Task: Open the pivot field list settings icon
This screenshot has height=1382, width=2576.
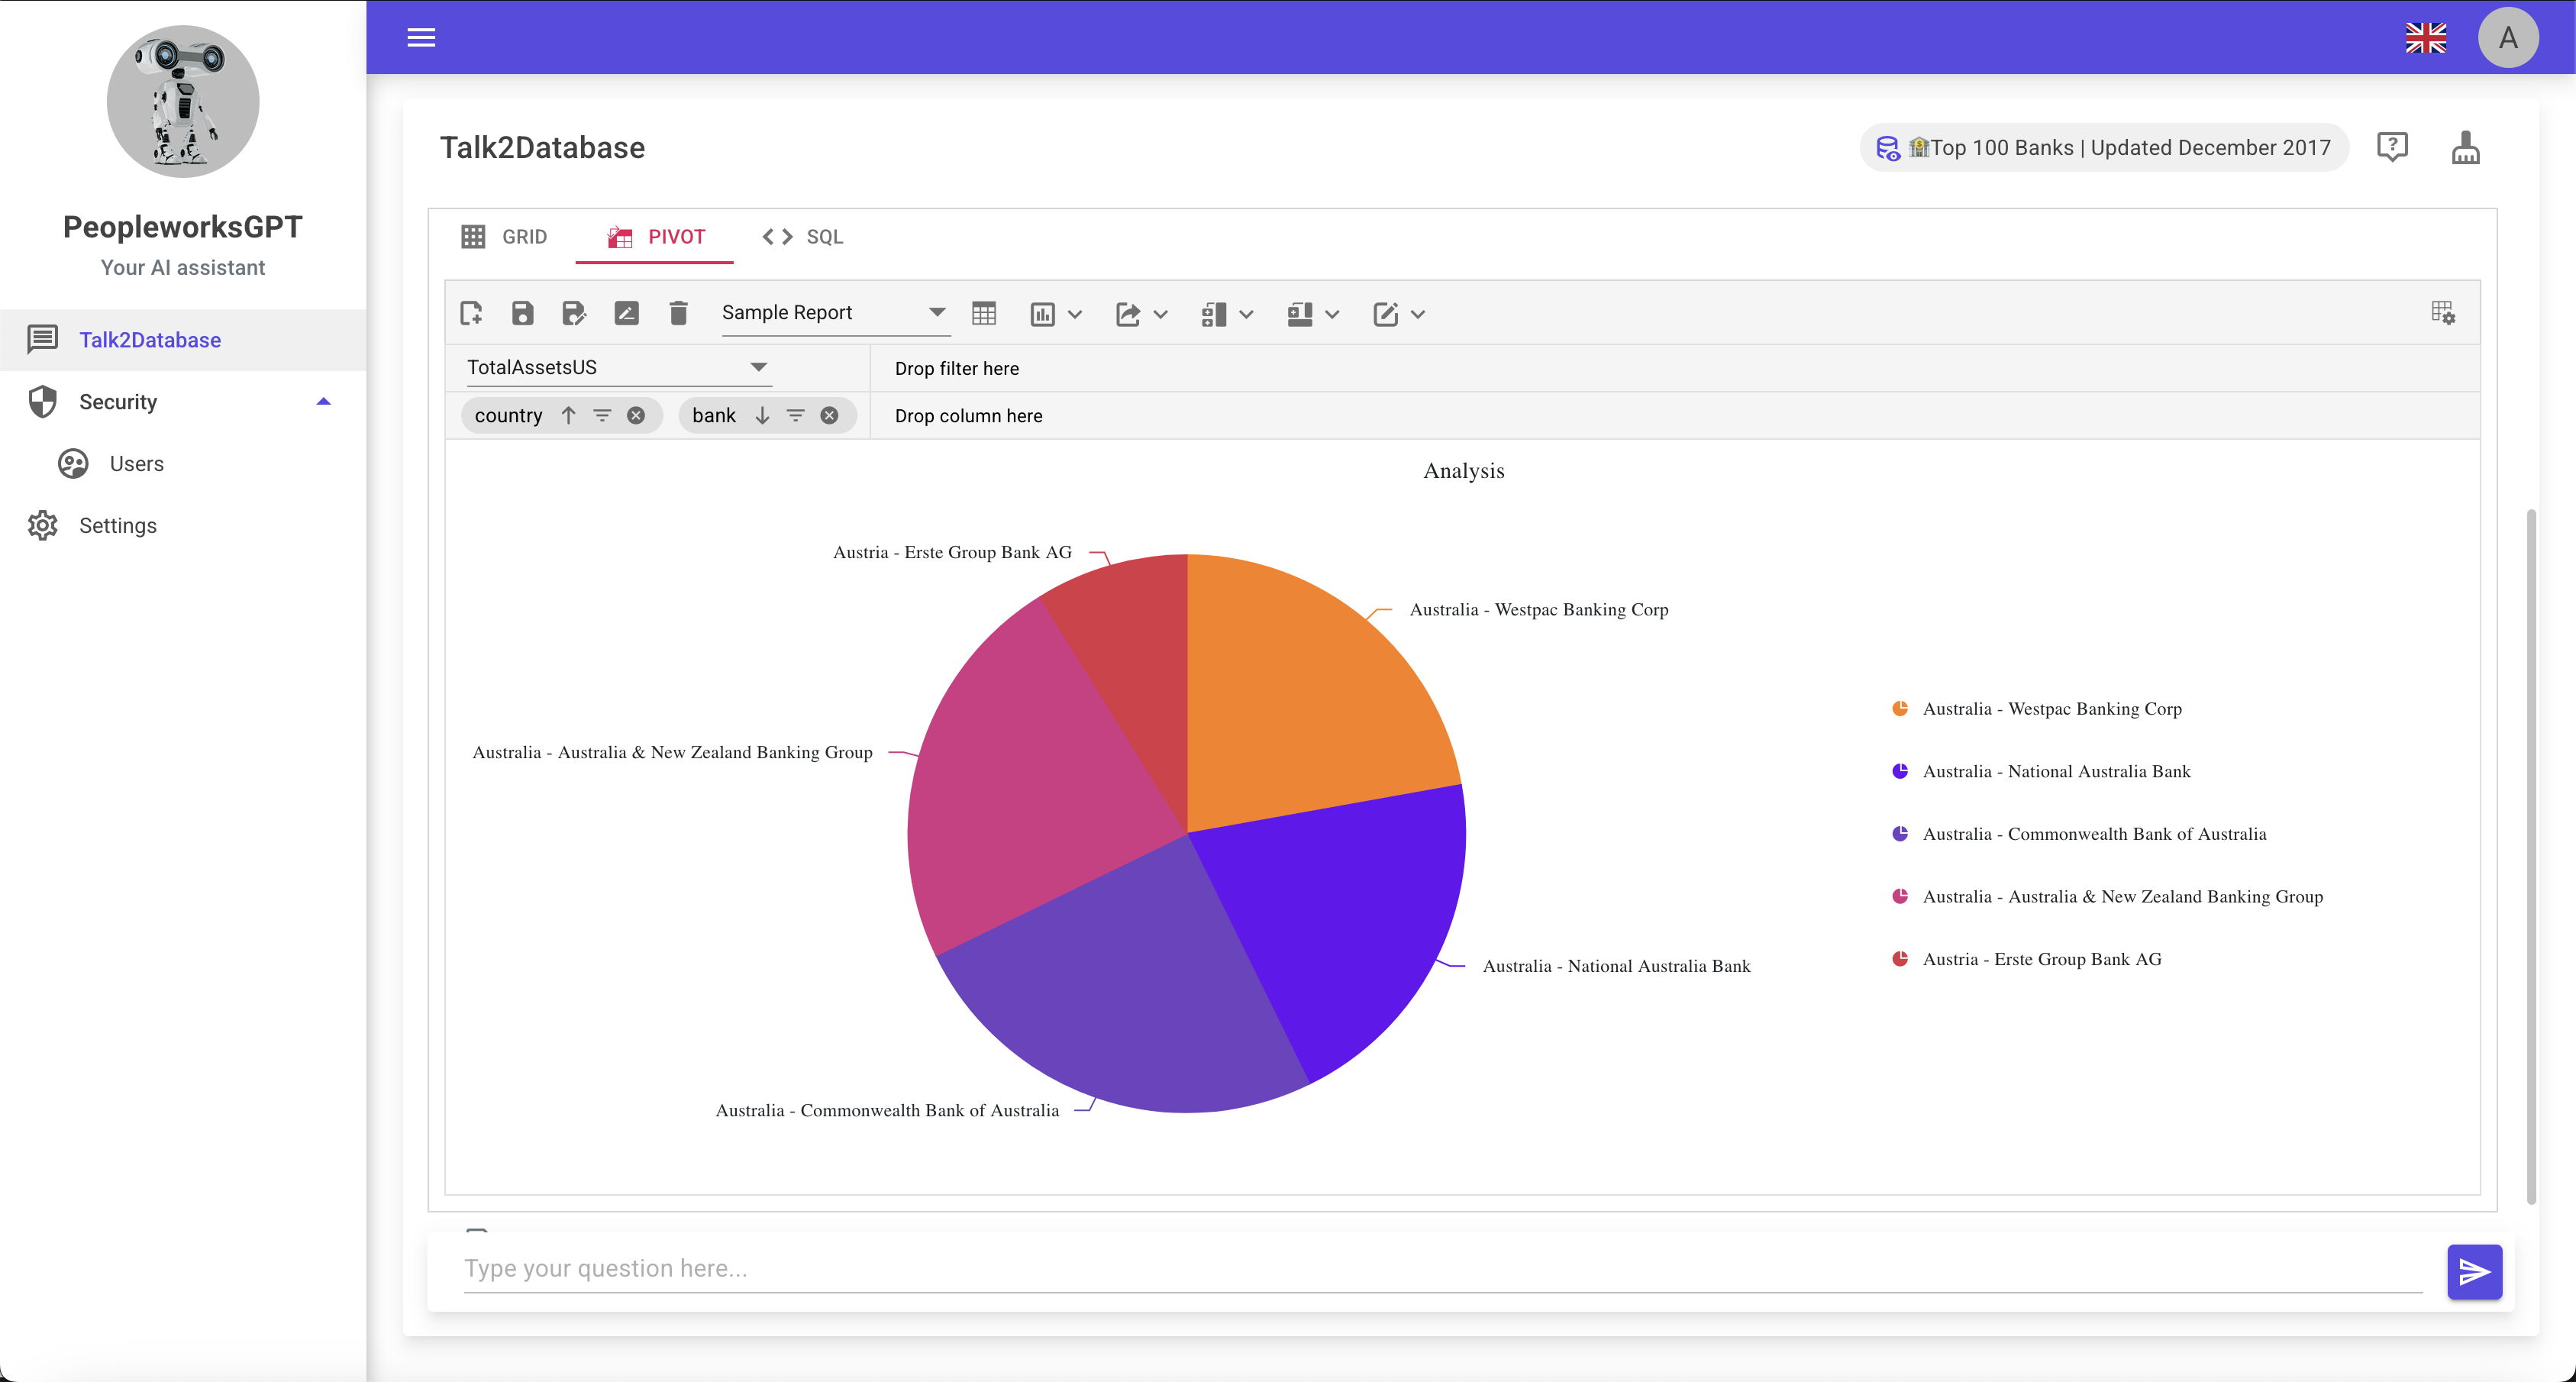Action: coord(2443,313)
